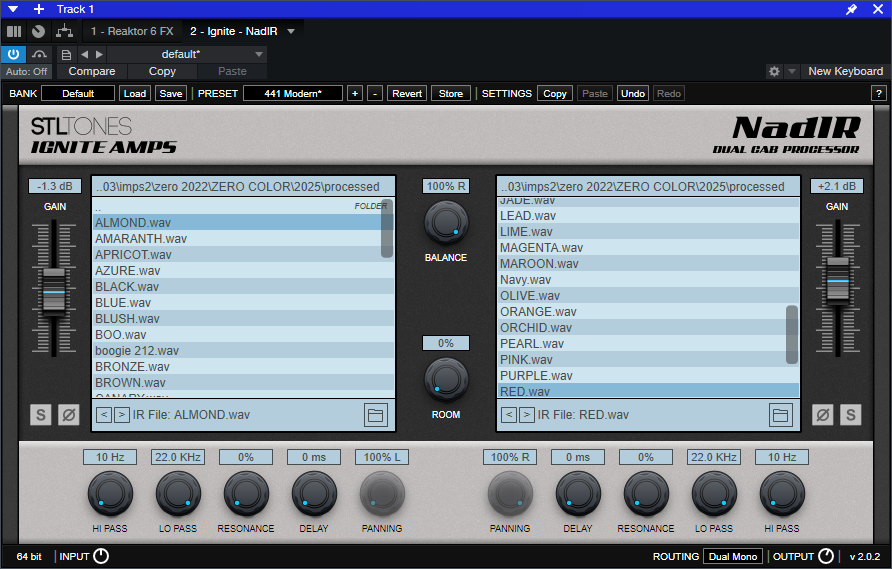Go to the previous host preset
Viewport: 892px width, 569px height.
tap(85, 54)
